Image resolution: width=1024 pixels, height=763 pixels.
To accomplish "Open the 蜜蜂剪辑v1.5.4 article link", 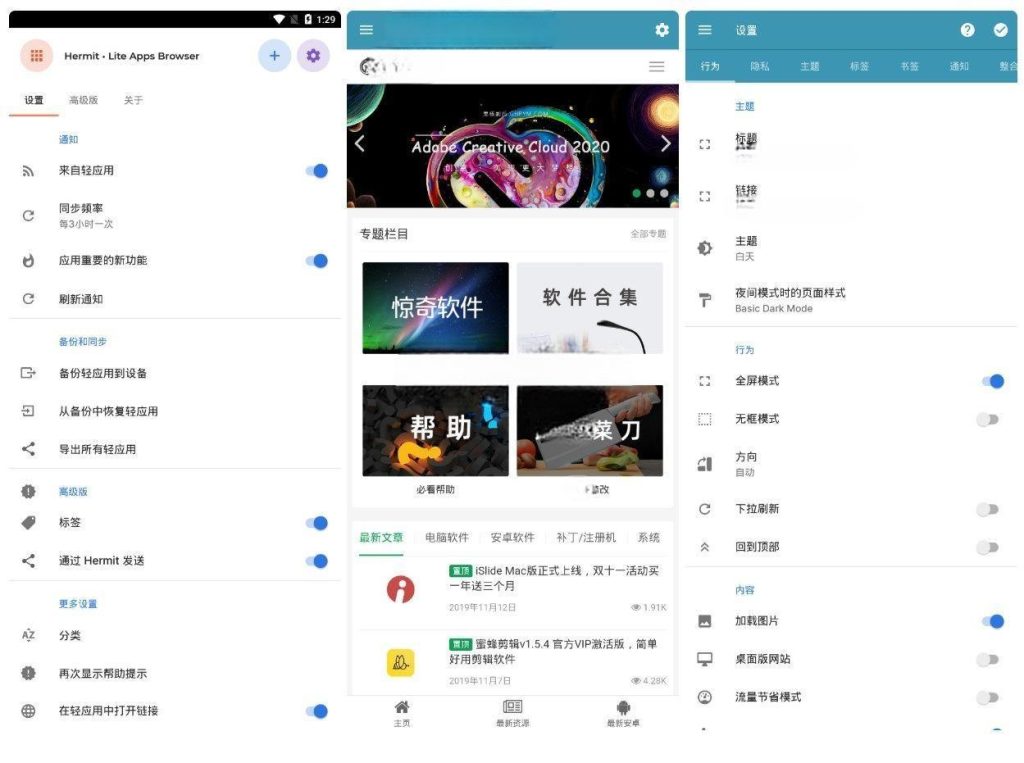I will point(554,651).
